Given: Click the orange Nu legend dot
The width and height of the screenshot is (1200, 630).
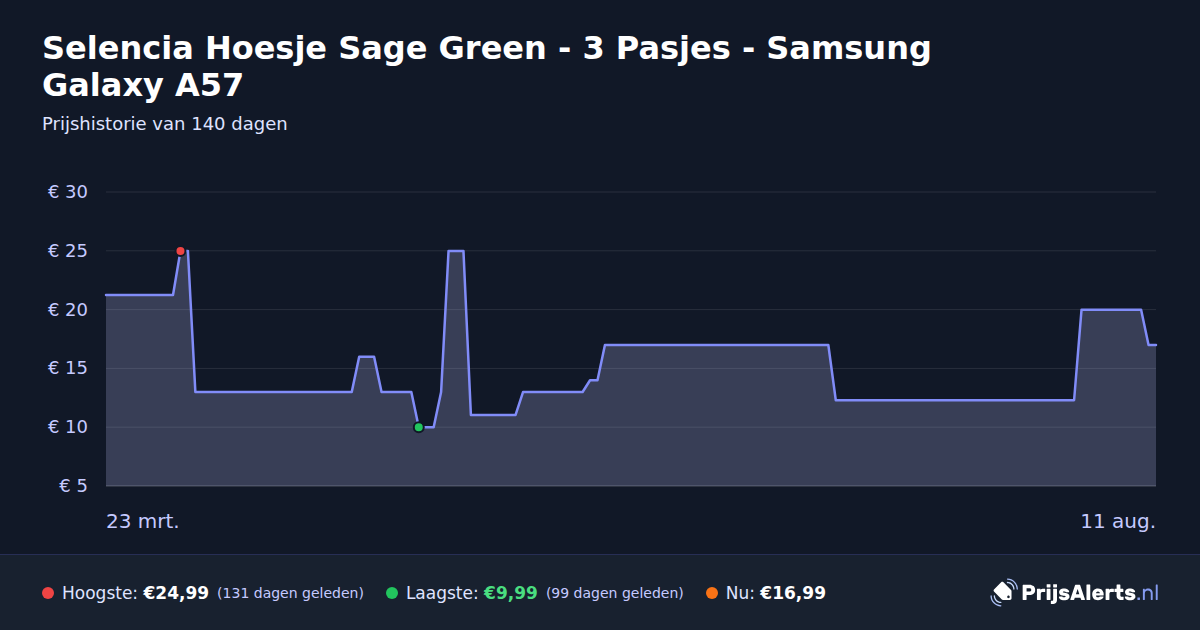Looking at the screenshot, I should (x=712, y=593).
